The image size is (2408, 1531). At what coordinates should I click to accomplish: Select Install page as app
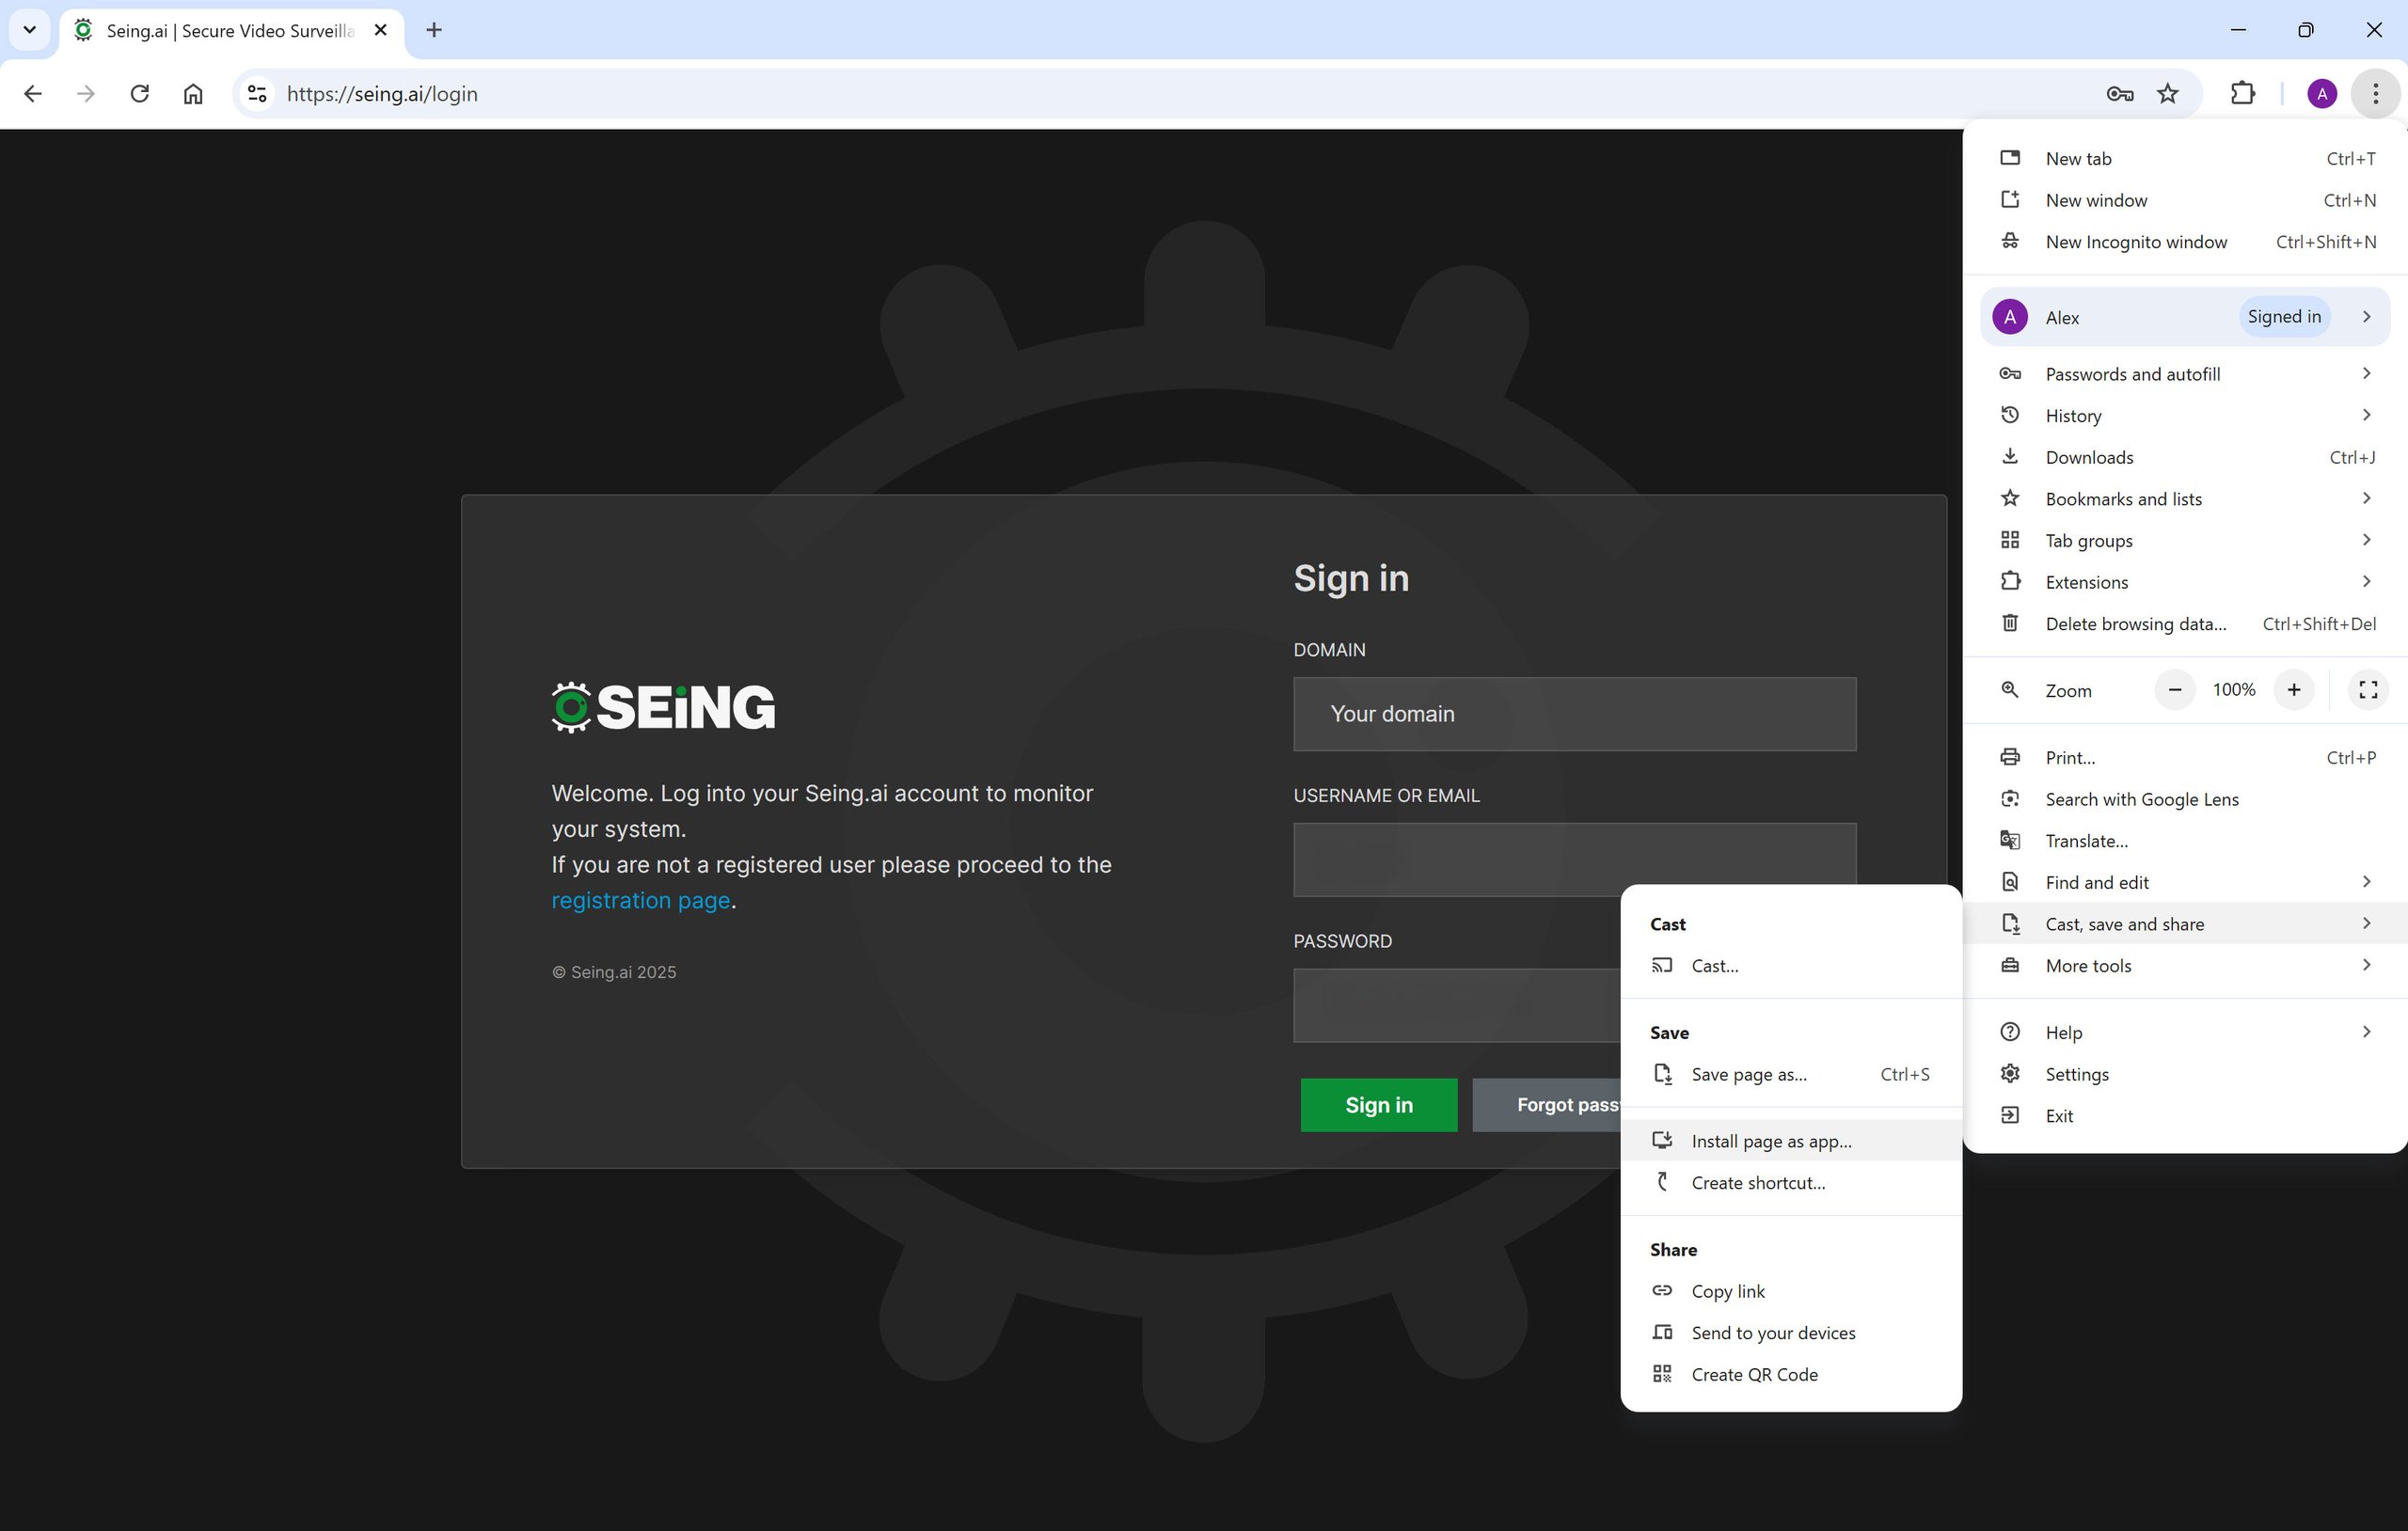1771,1141
